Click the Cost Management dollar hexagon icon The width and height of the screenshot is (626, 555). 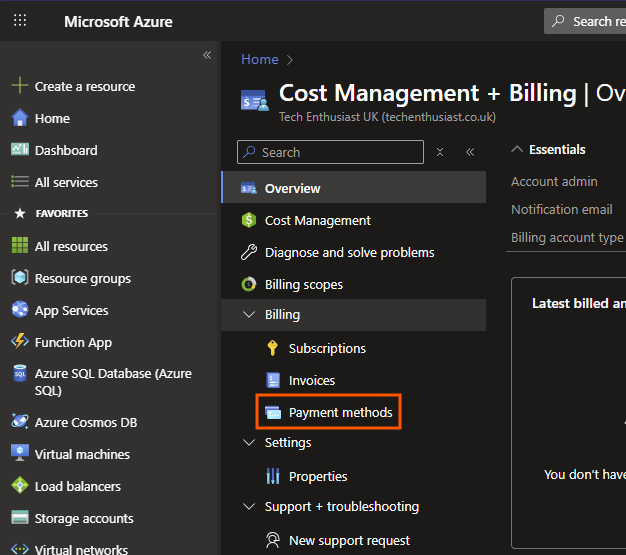pyautogui.click(x=249, y=220)
